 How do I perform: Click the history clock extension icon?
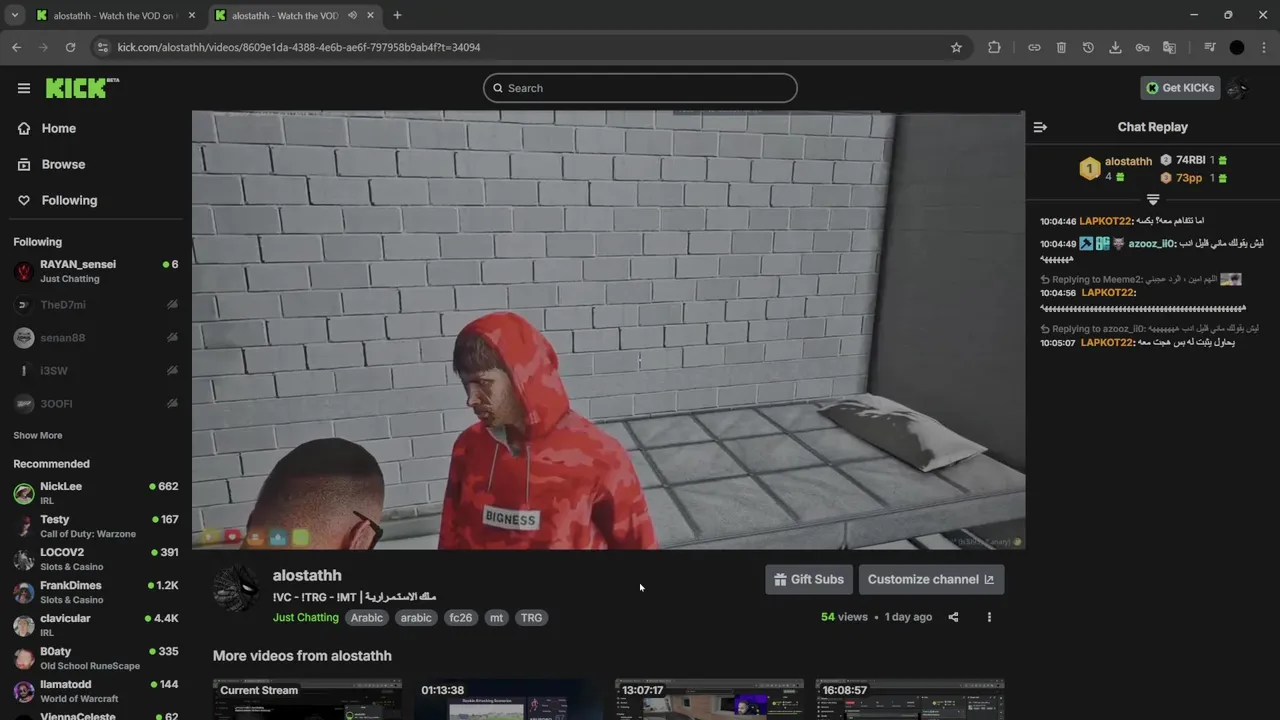coord(1088,47)
